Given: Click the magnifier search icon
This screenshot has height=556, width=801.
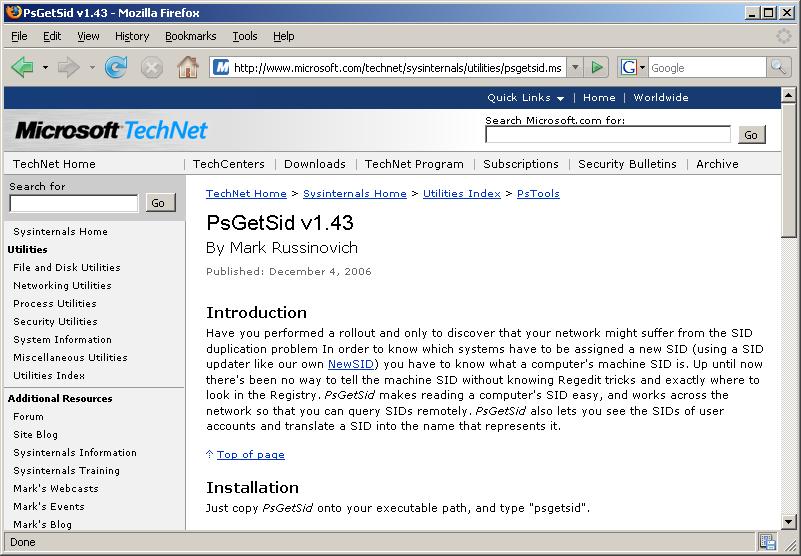Looking at the screenshot, I should click(778, 67).
